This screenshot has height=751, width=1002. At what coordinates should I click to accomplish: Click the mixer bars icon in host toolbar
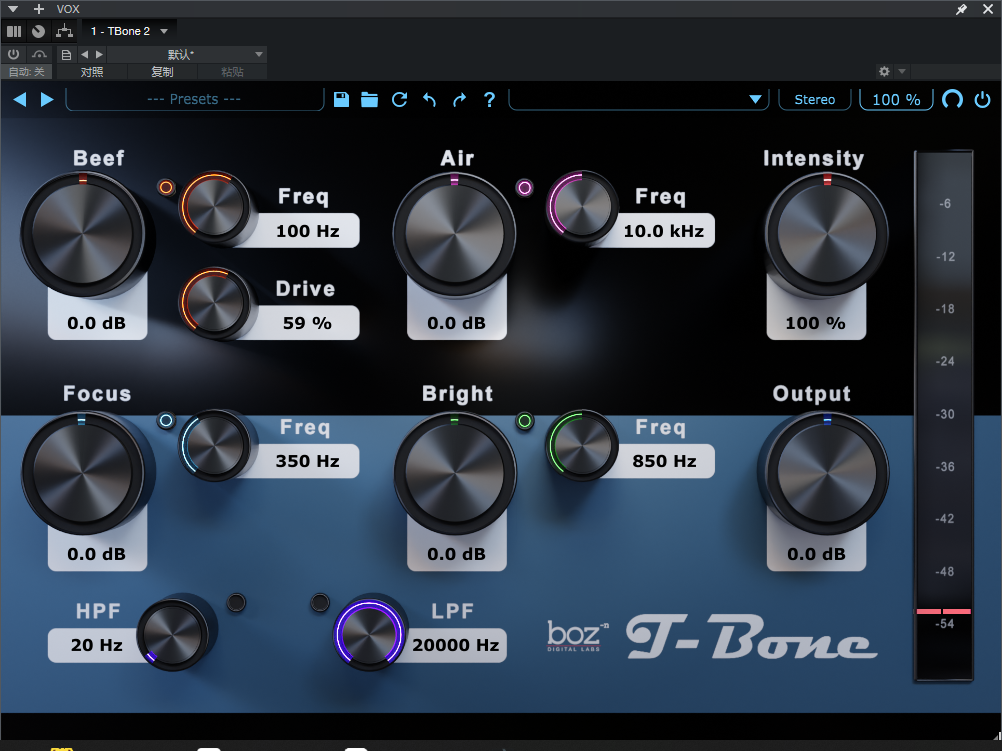(14, 31)
